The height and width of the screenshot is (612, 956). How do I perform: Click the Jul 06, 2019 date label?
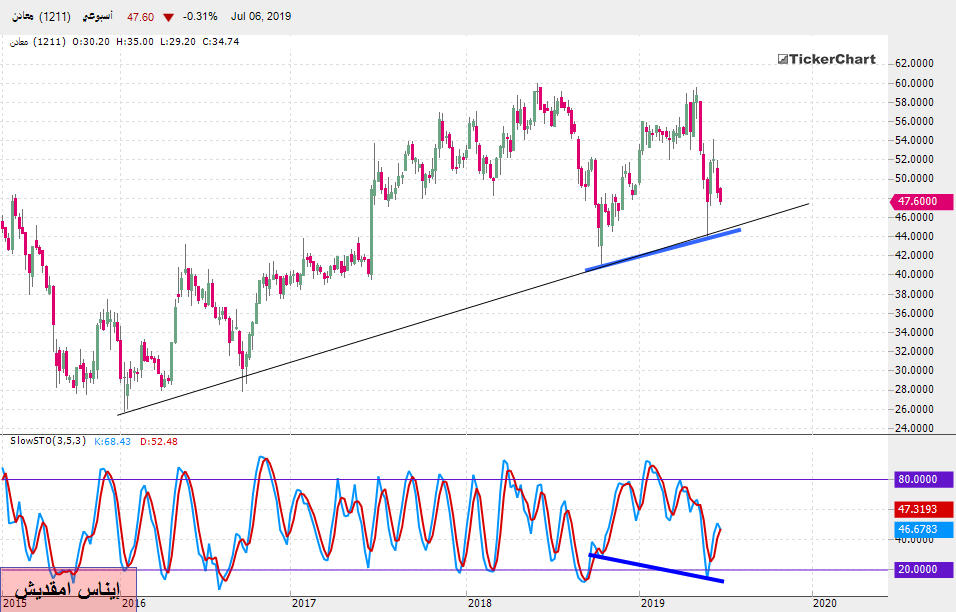[258, 18]
